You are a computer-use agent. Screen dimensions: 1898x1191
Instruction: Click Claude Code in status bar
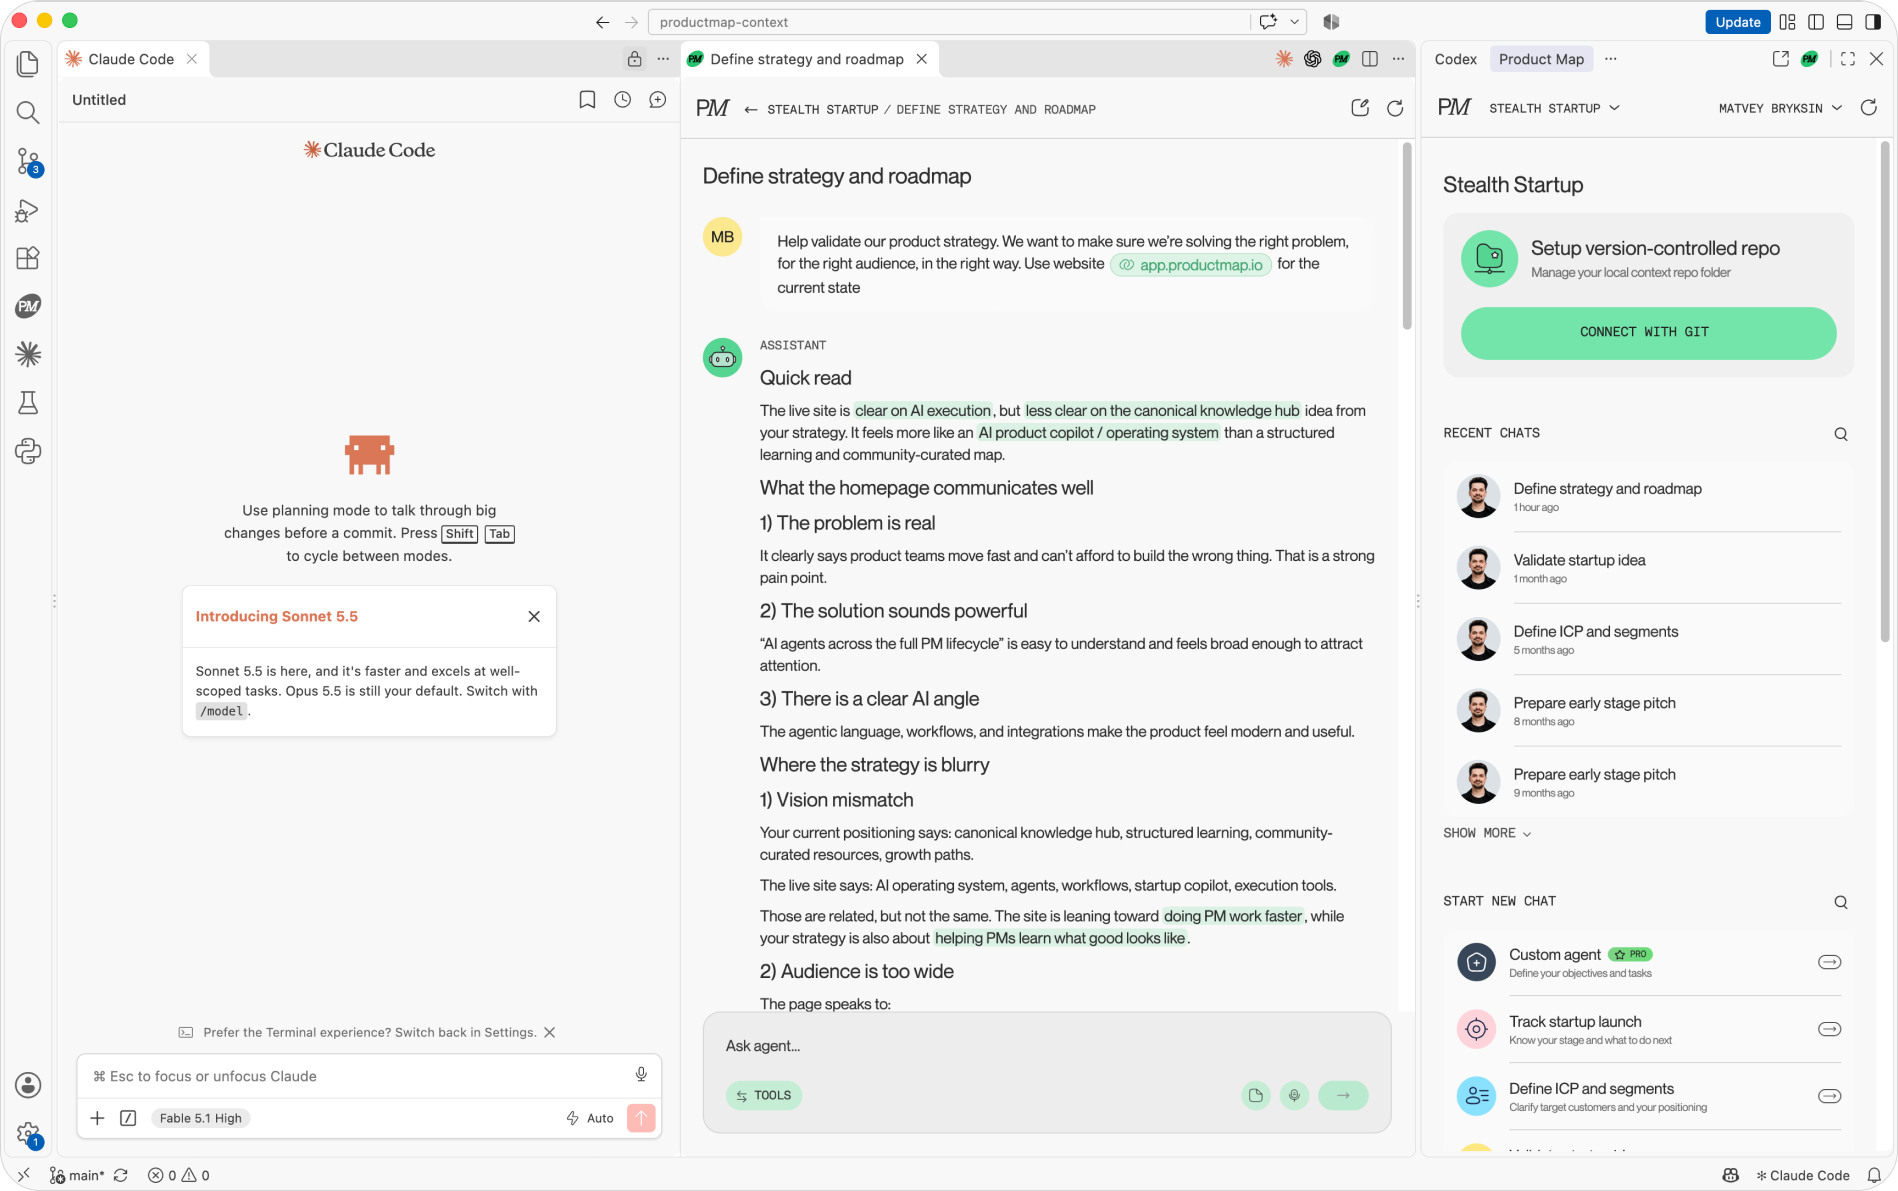(1803, 1175)
